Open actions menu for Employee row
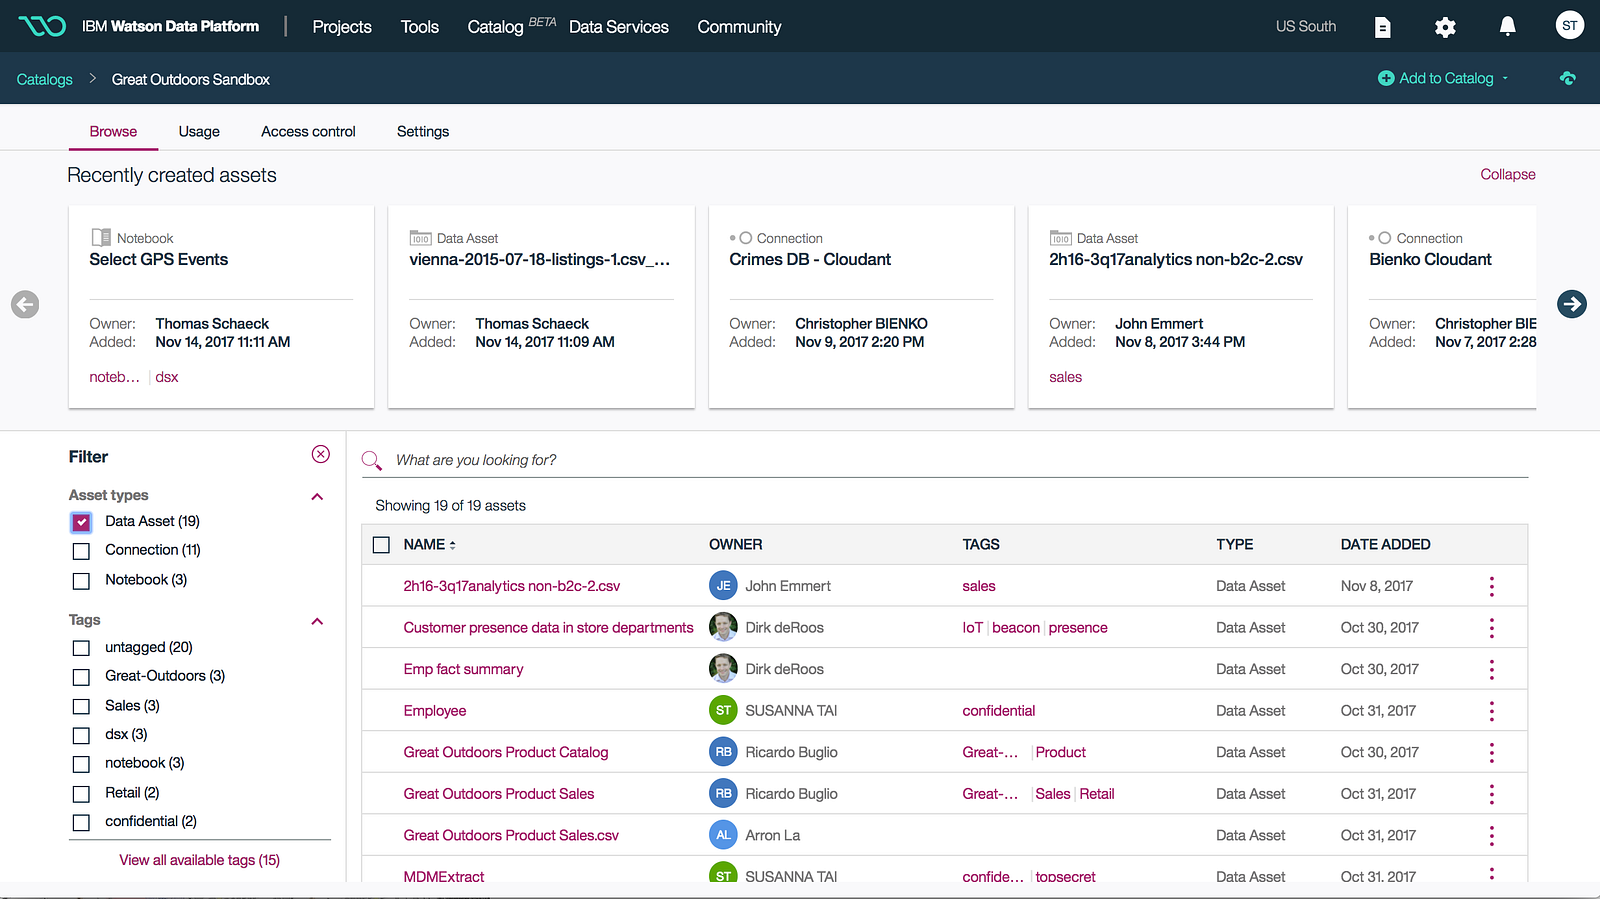 (1491, 711)
